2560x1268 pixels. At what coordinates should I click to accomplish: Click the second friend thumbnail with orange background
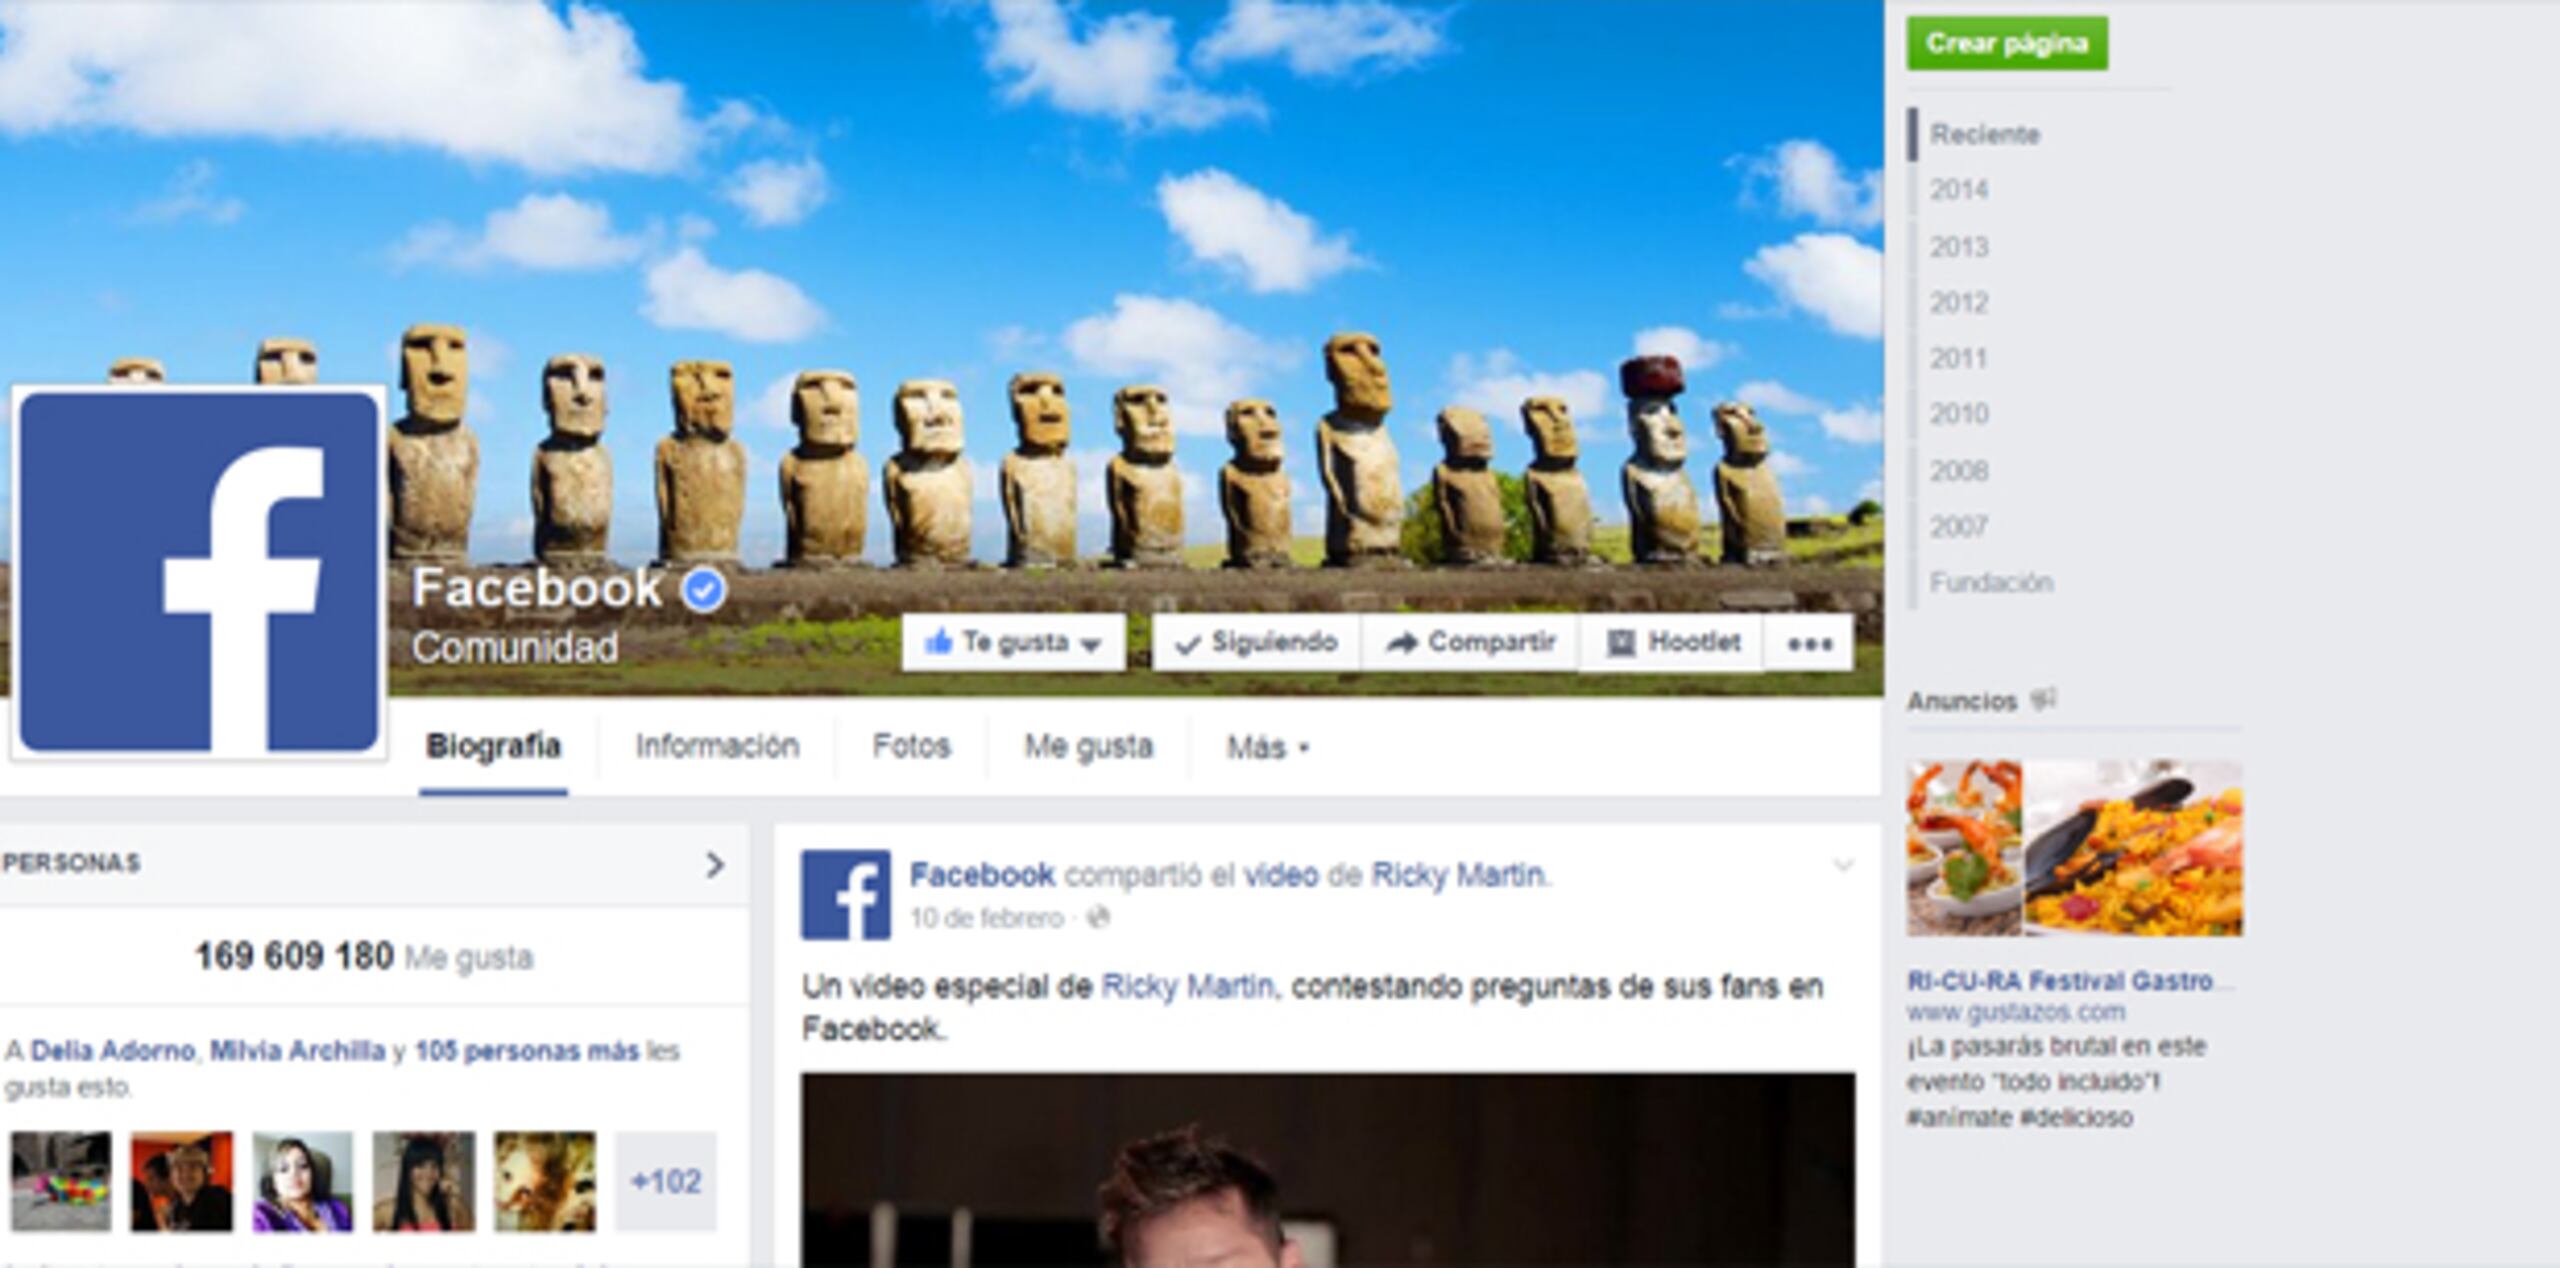point(182,1181)
